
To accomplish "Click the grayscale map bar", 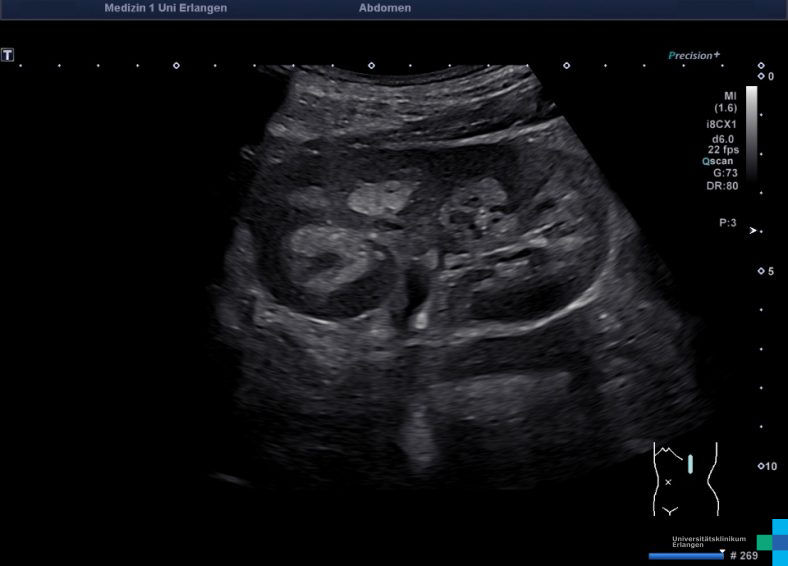I will coord(751,130).
